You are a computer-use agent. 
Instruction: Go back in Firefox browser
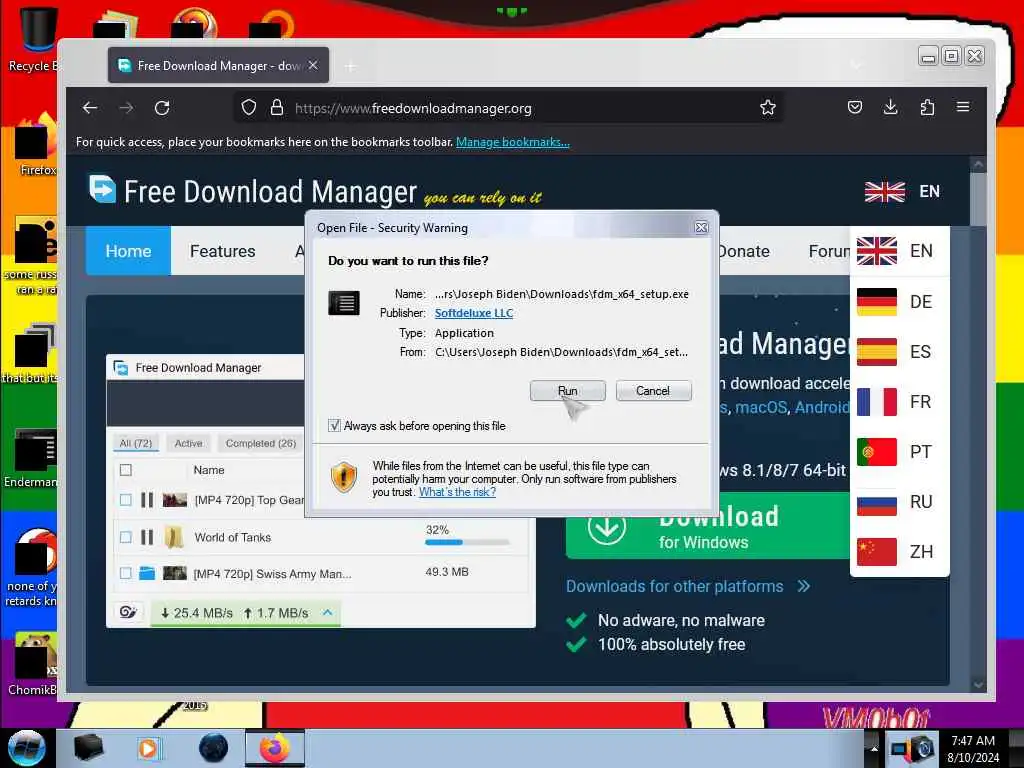tap(90, 108)
